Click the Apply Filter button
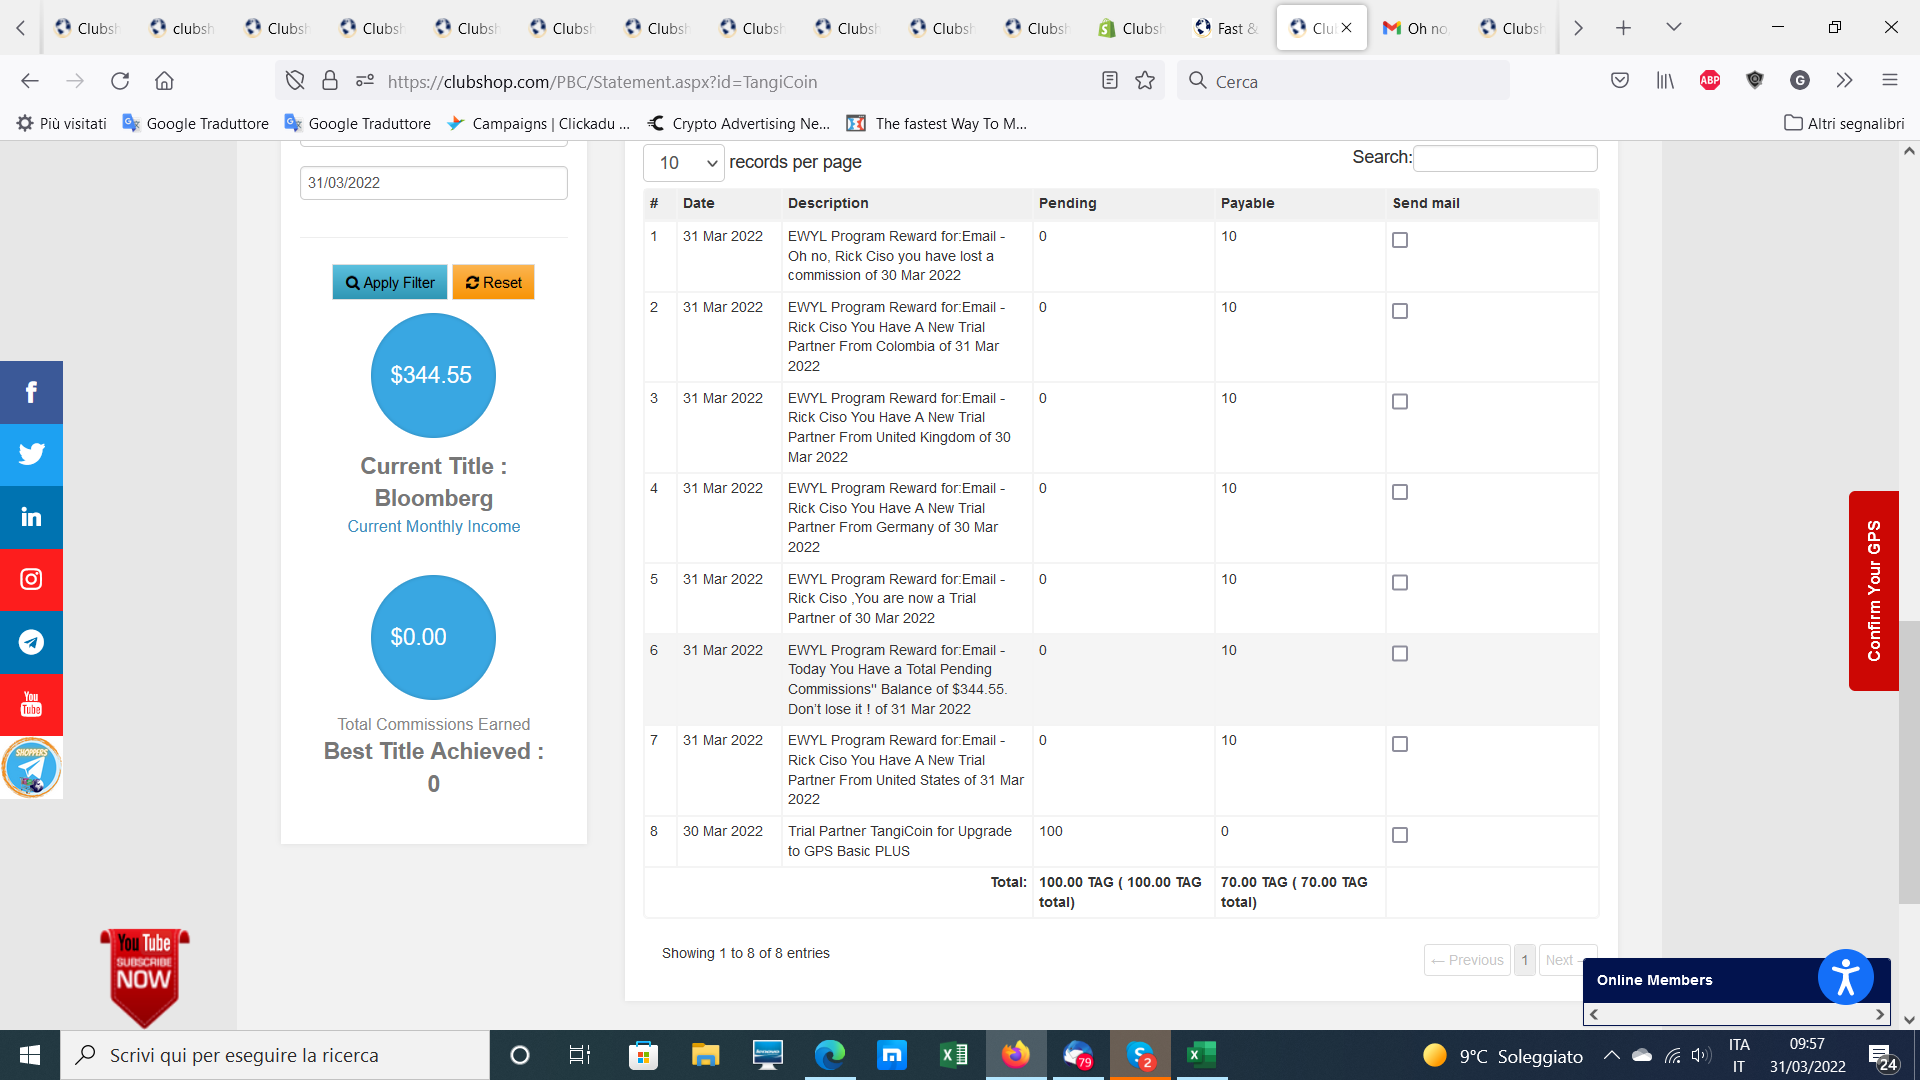 [x=390, y=283]
